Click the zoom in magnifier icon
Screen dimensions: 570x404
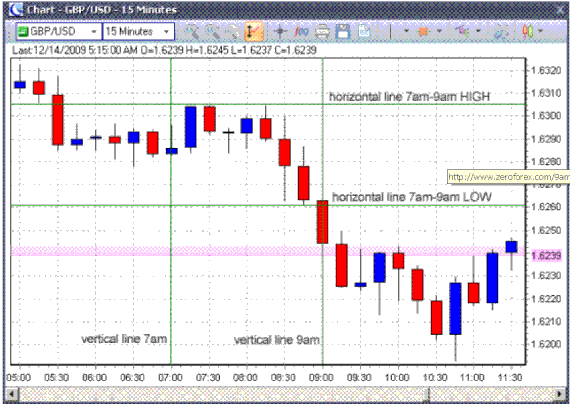192,32
